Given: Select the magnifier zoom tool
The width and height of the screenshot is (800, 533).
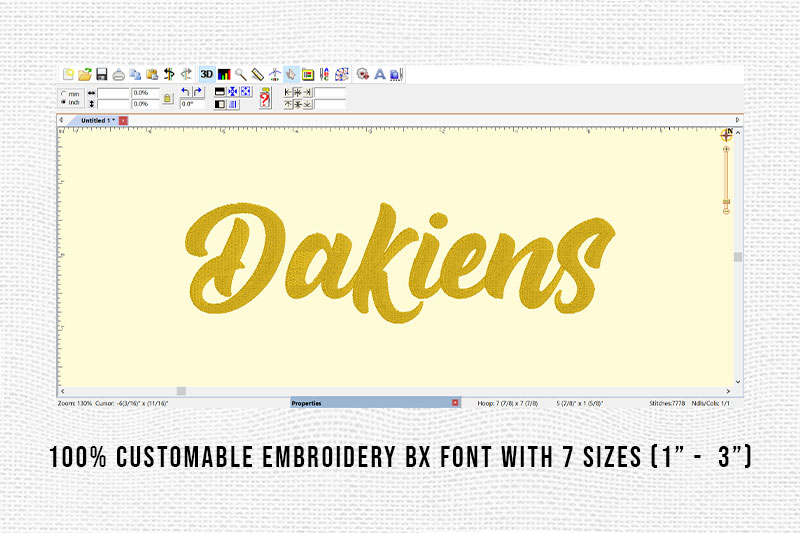Looking at the screenshot, I should [240, 74].
